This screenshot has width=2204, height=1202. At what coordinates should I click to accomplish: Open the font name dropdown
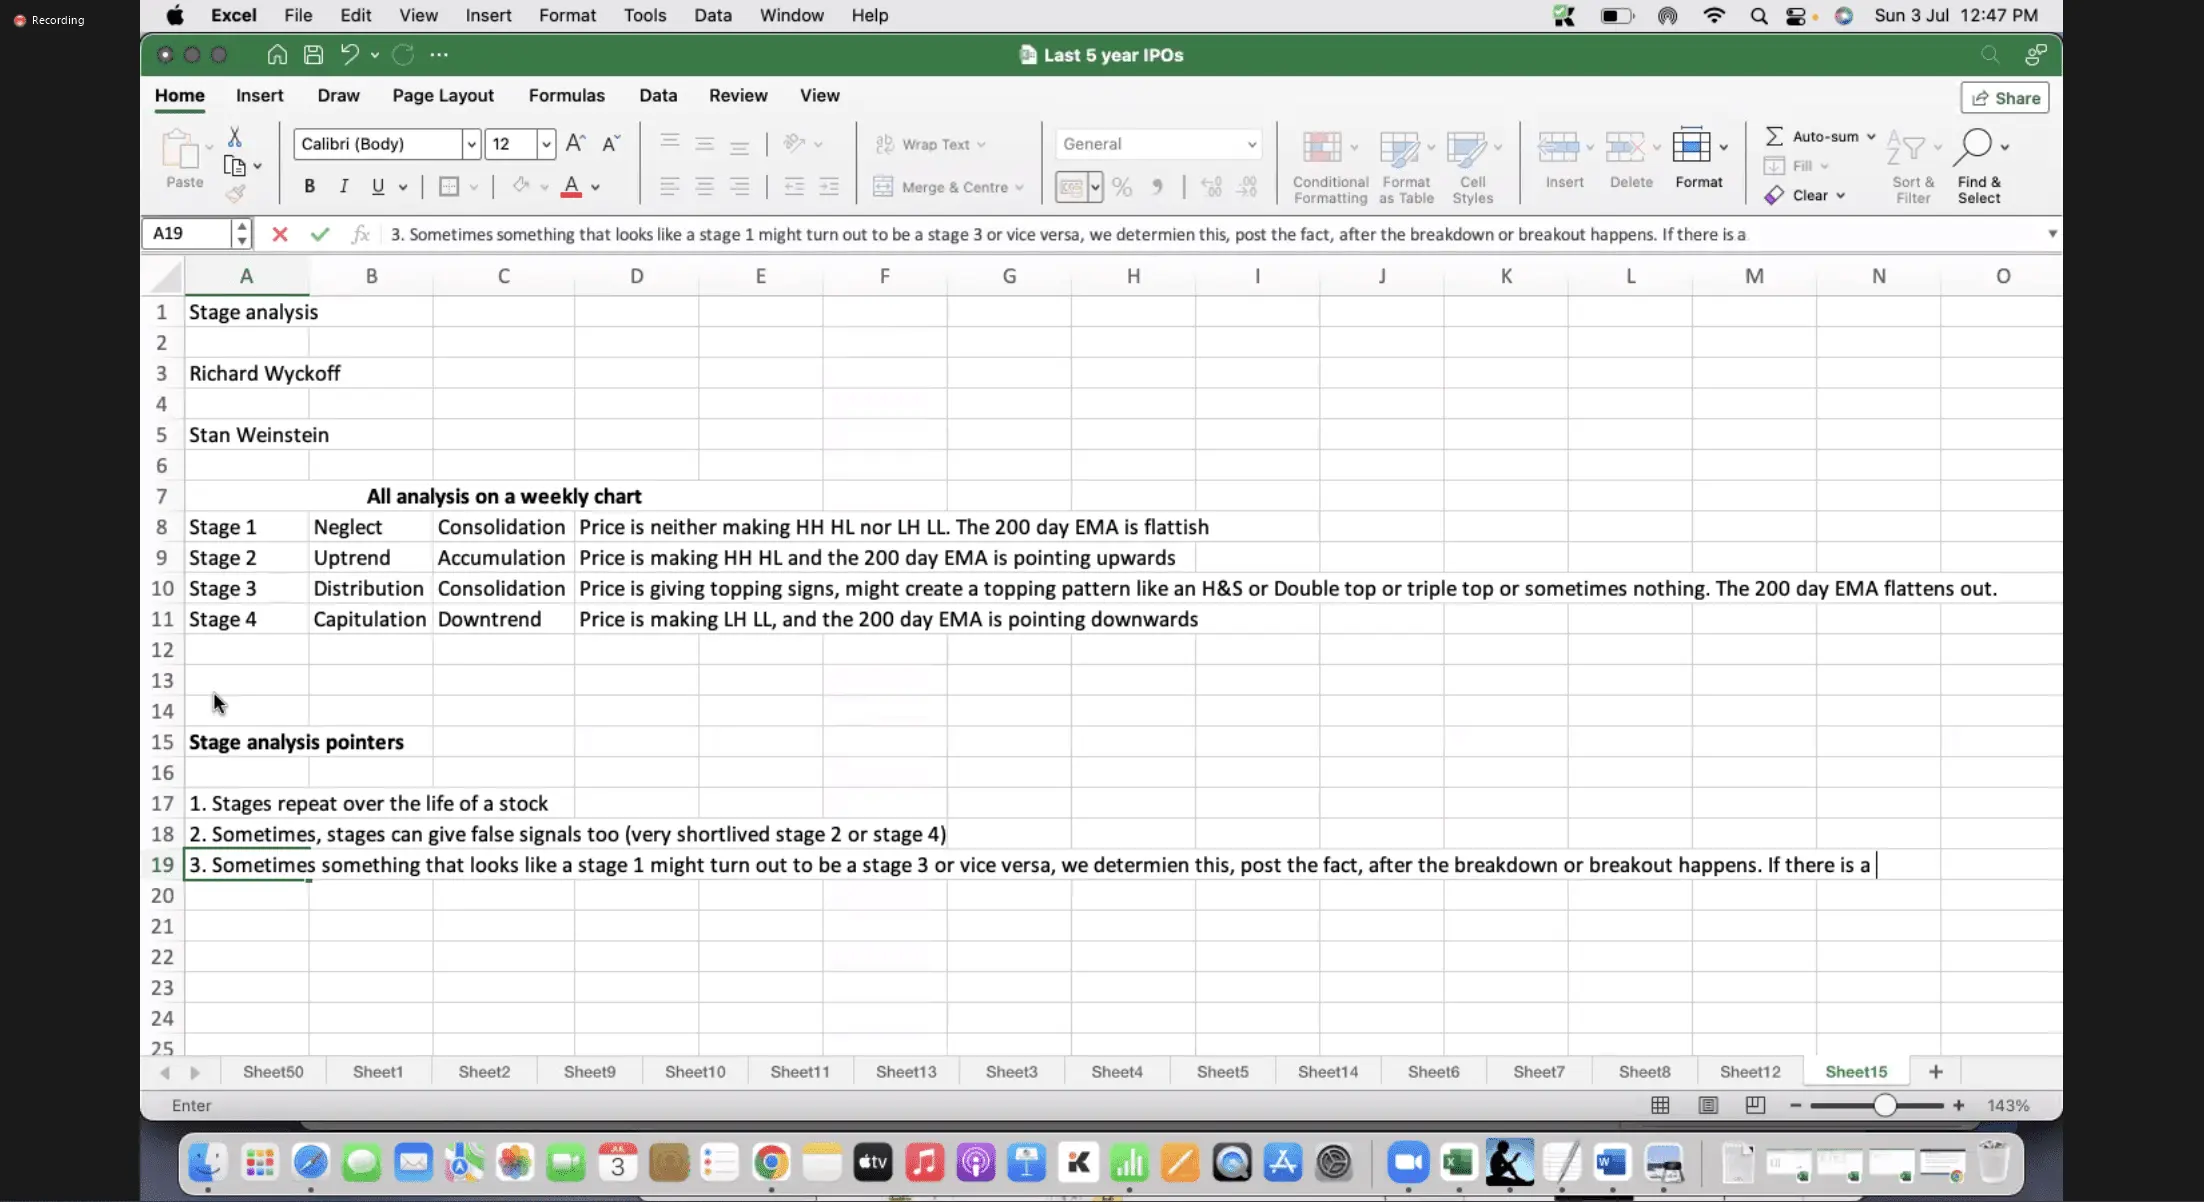point(471,144)
